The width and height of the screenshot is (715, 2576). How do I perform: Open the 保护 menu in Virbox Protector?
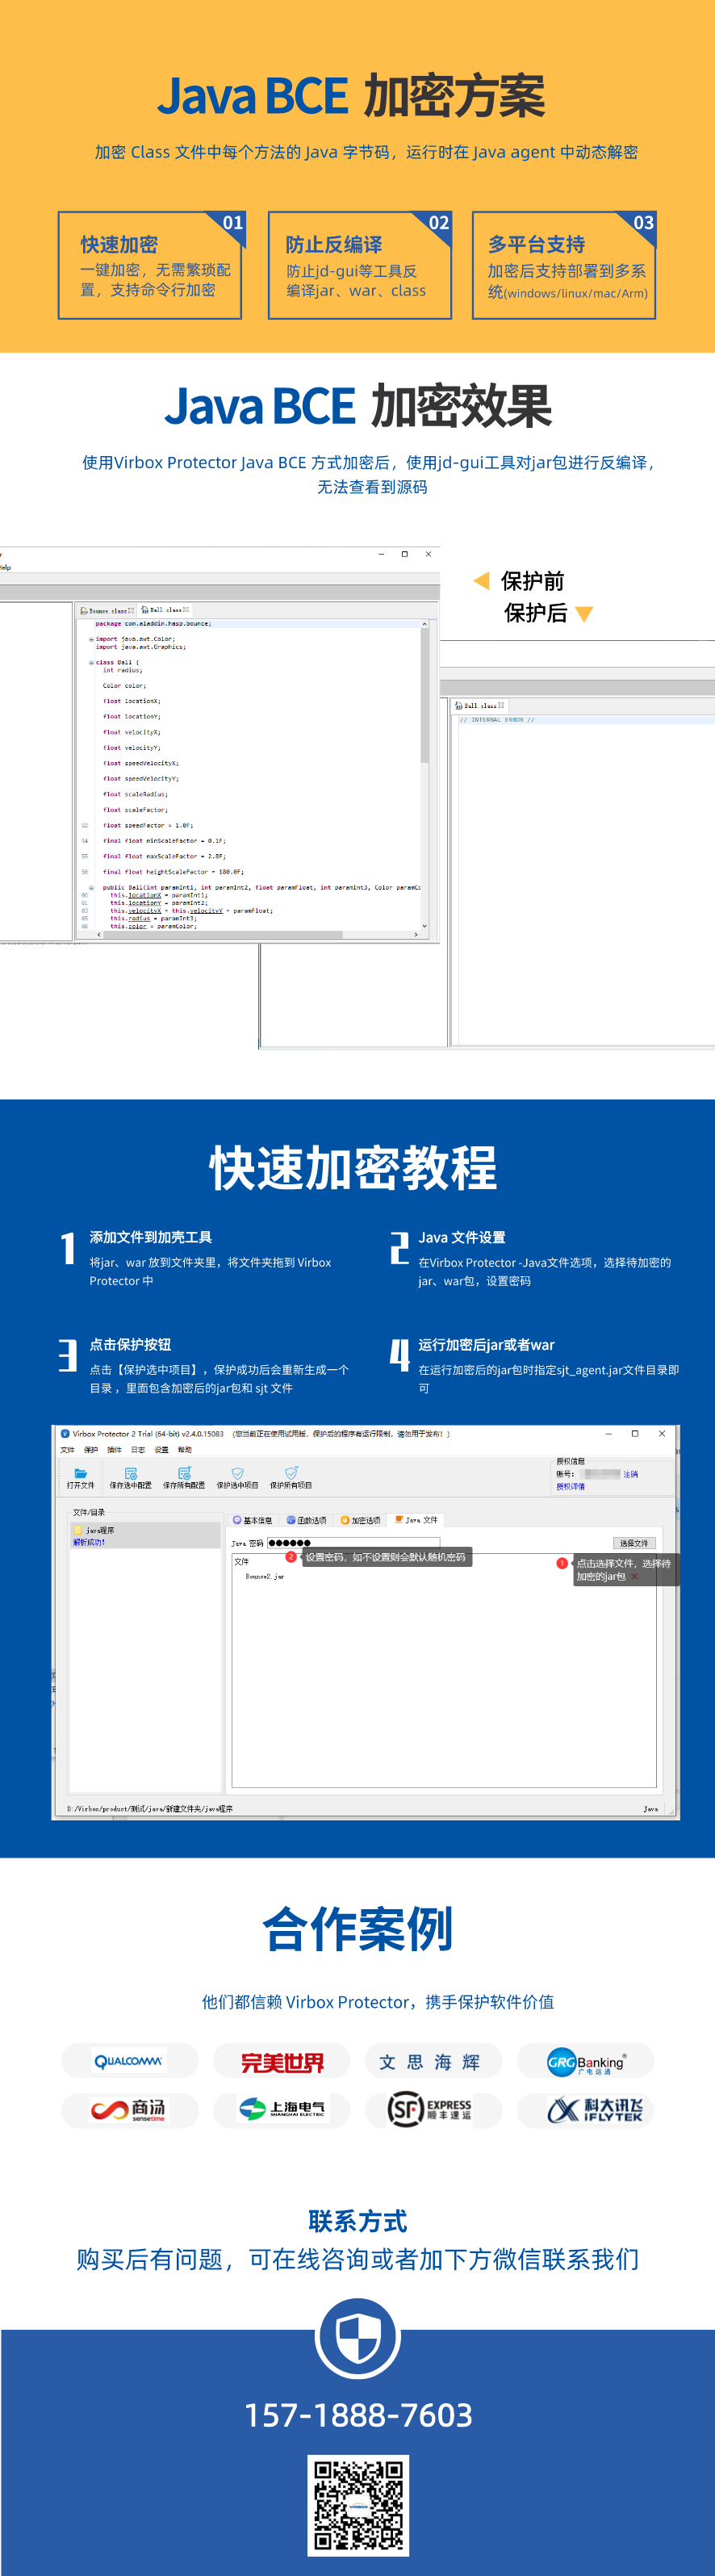tap(91, 1449)
